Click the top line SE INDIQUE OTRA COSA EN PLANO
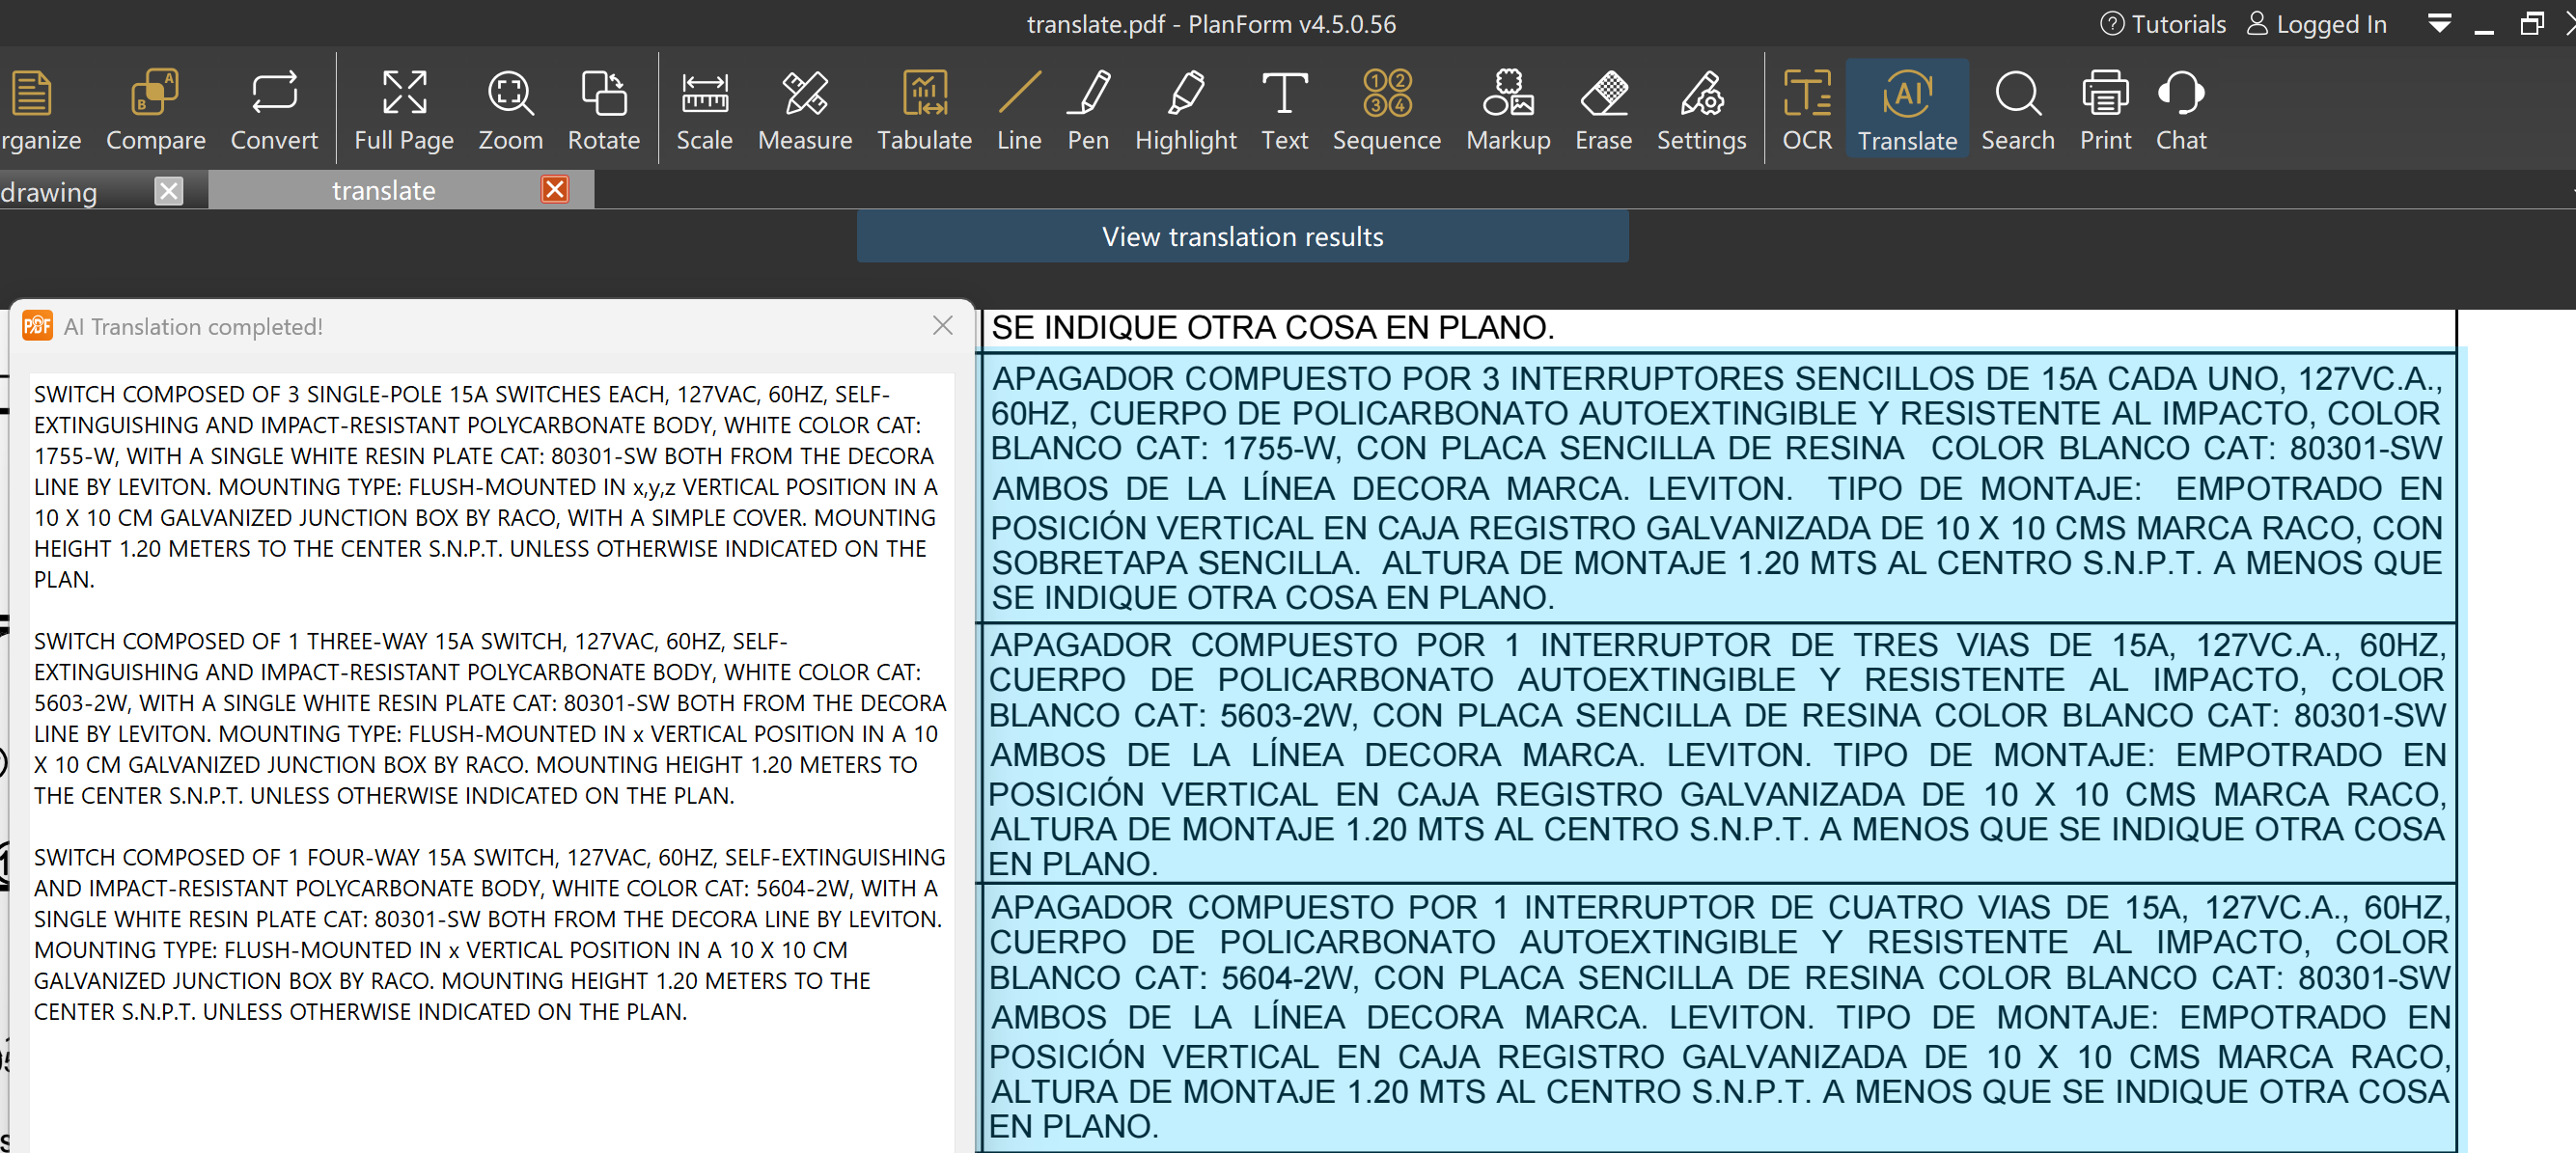 1272,327
